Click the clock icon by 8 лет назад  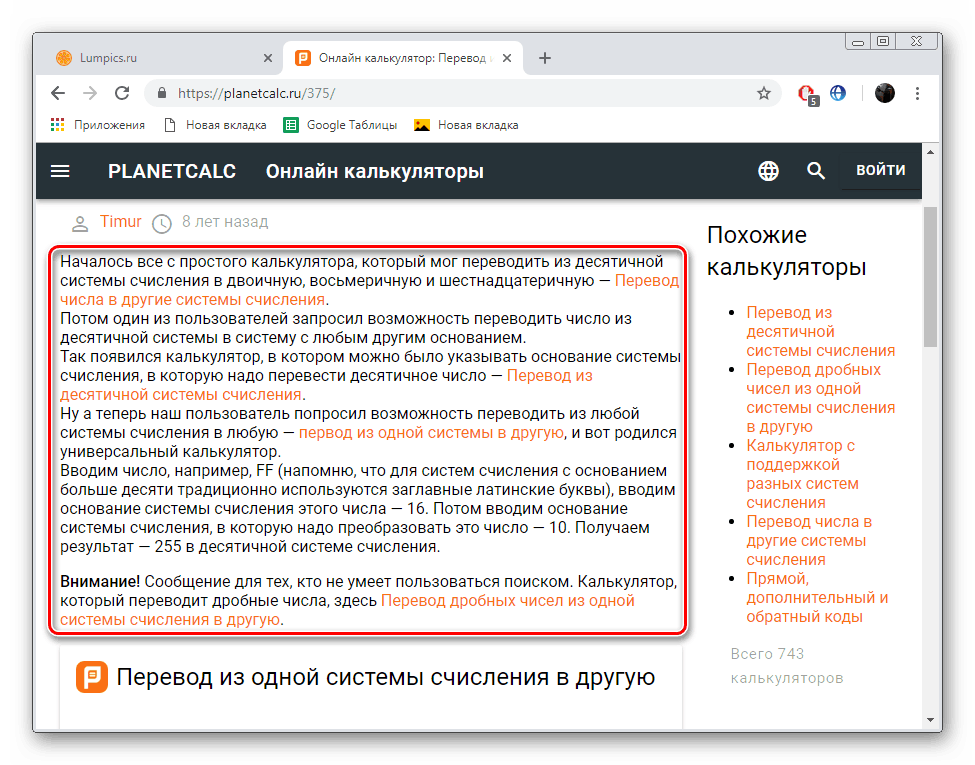click(162, 223)
